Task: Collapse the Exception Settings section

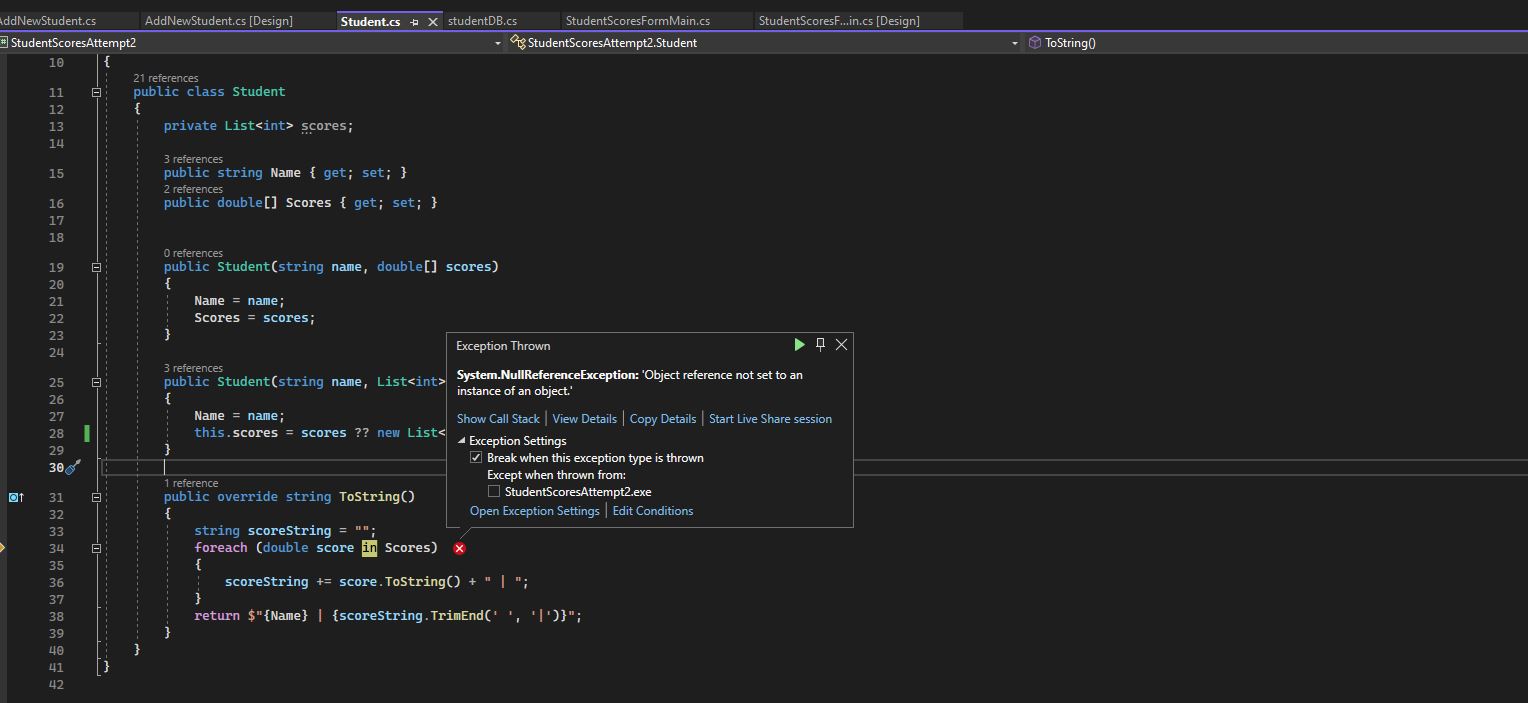Action: click(x=462, y=441)
